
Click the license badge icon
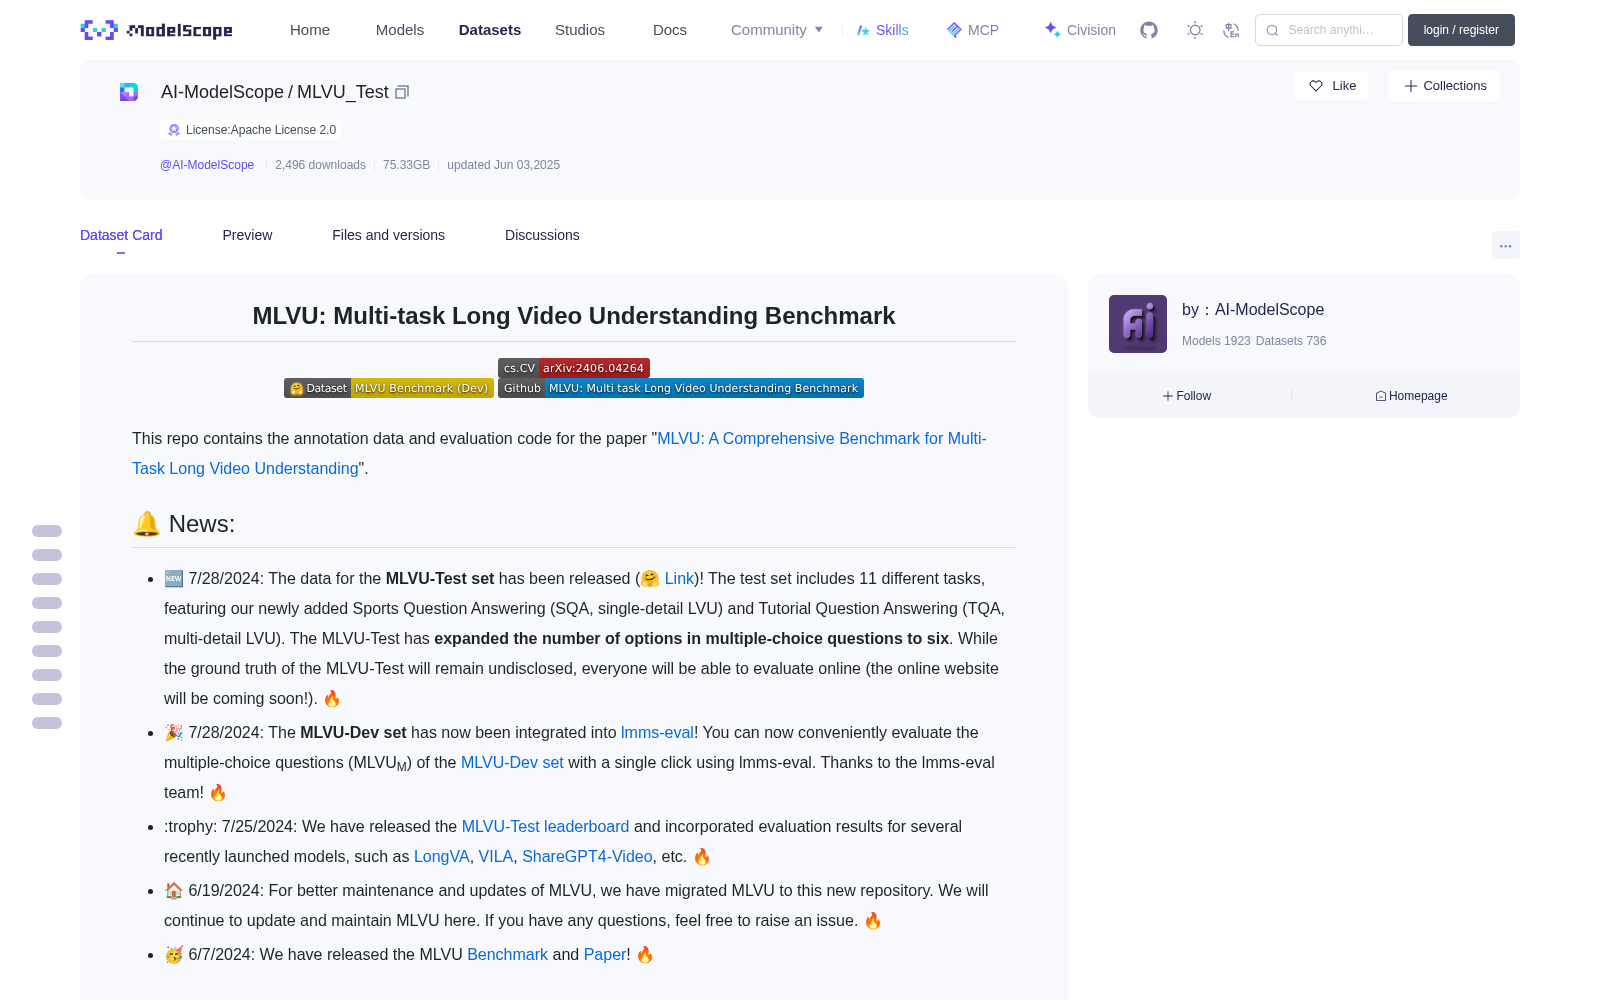[x=174, y=130]
